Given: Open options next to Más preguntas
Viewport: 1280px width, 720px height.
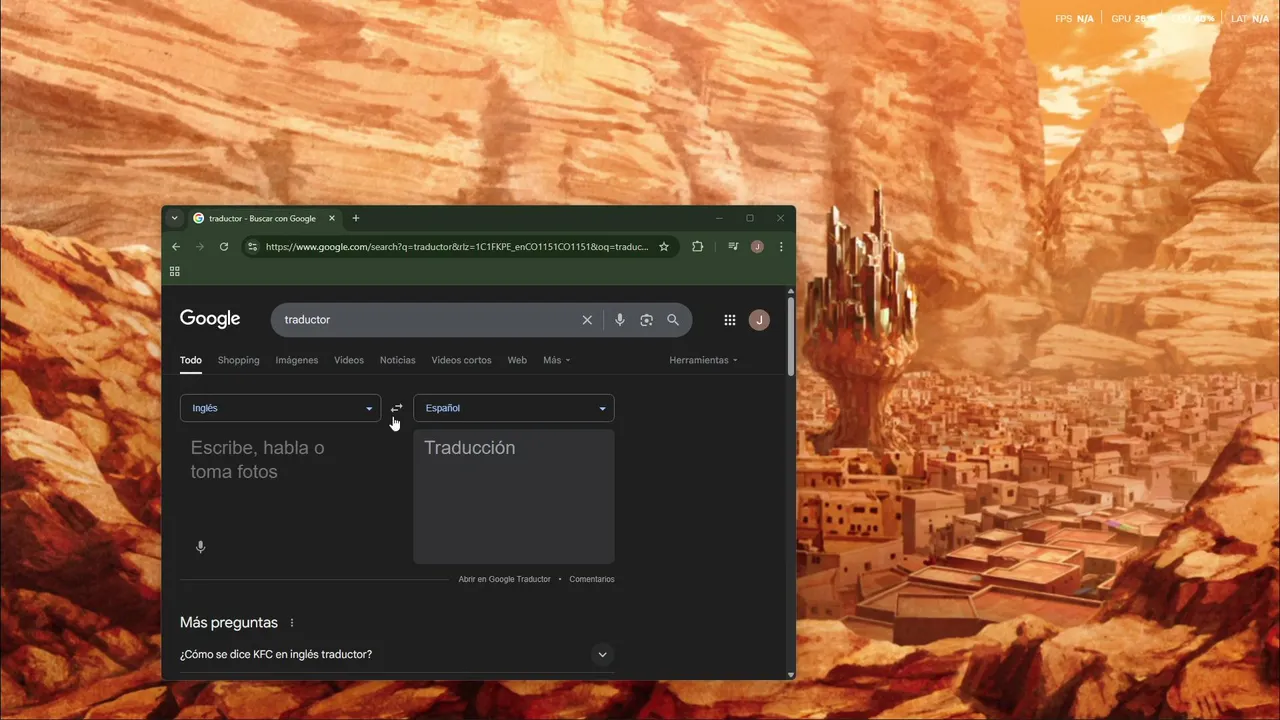Looking at the screenshot, I should coord(292,623).
